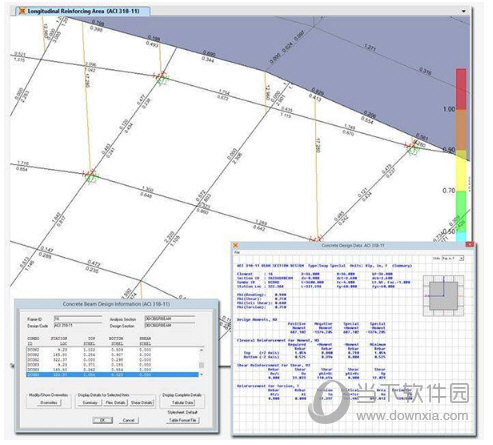Viewport: 493px width, 445px height.
Task: Click the Shear Details button
Action: [142, 402]
